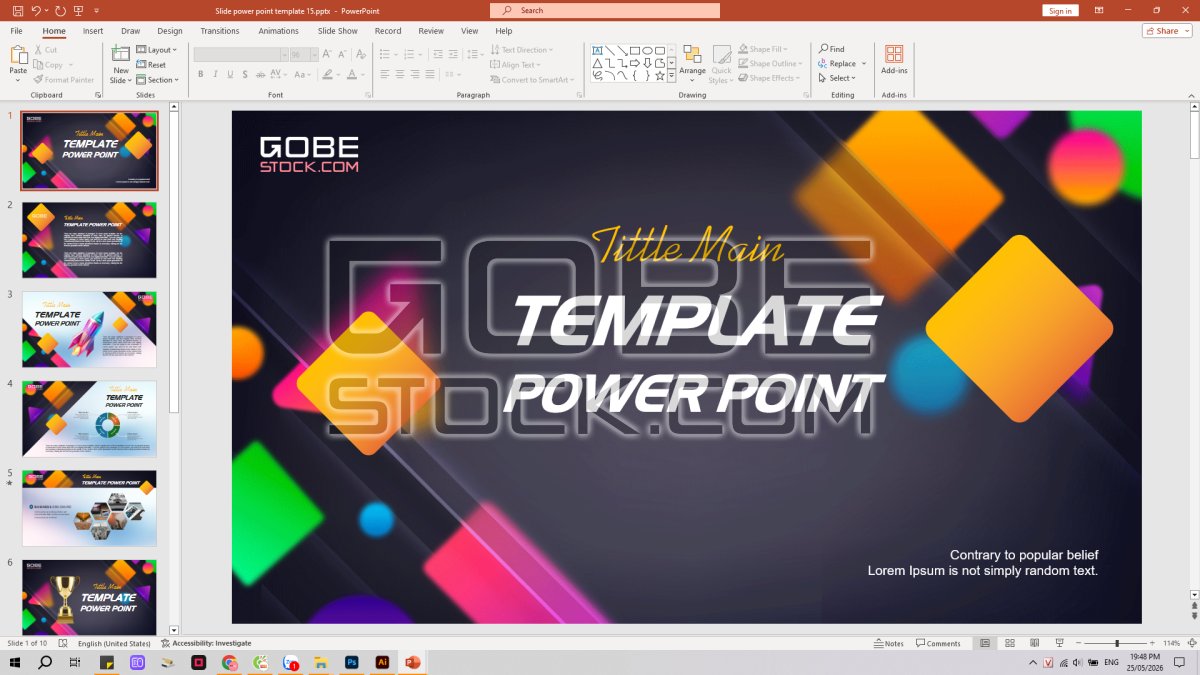The image size is (1200, 675).
Task: Click the zoom out minus button
Action: tap(1076, 643)
